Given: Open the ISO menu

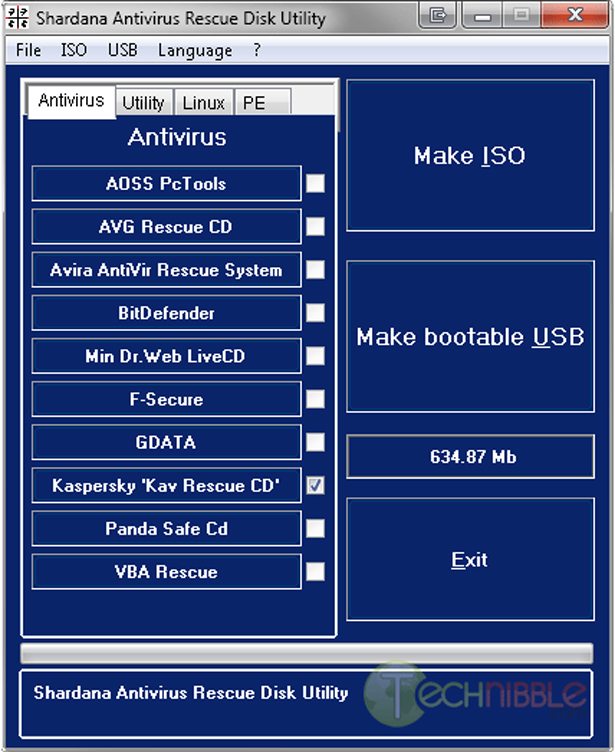Looking at the screenshot, I should point(73,50).
